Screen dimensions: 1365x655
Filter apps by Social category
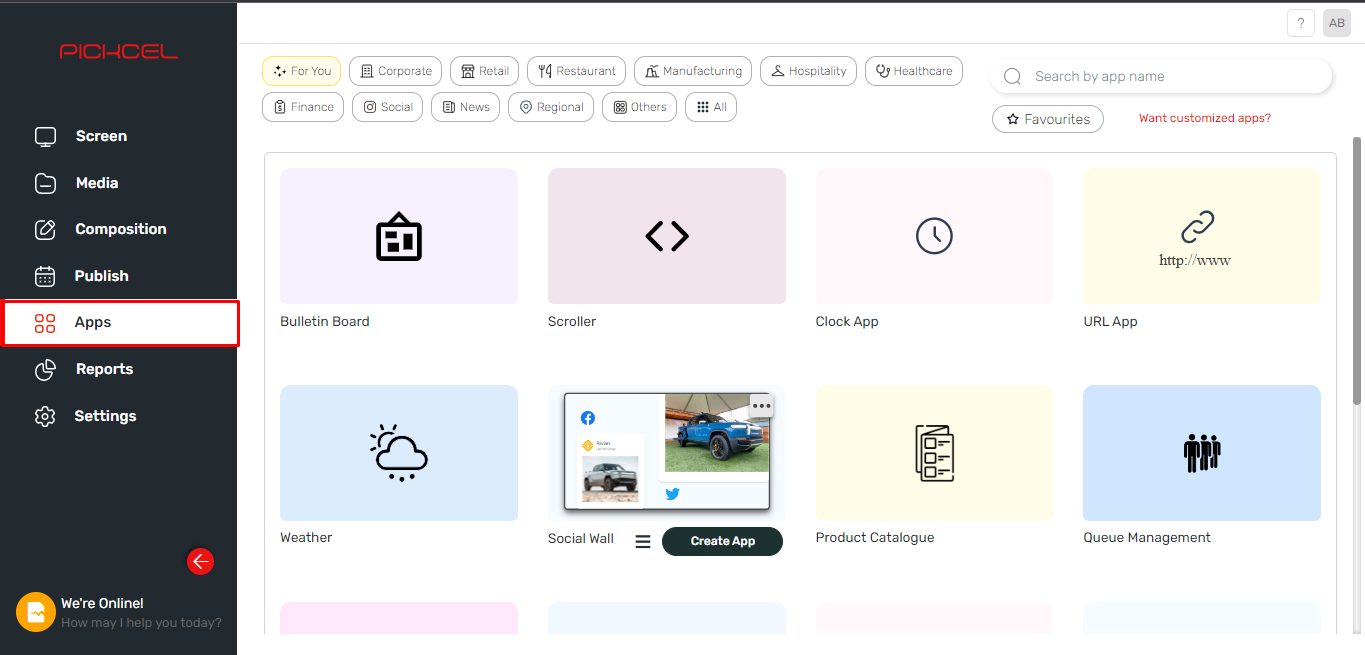coord(388,107)
